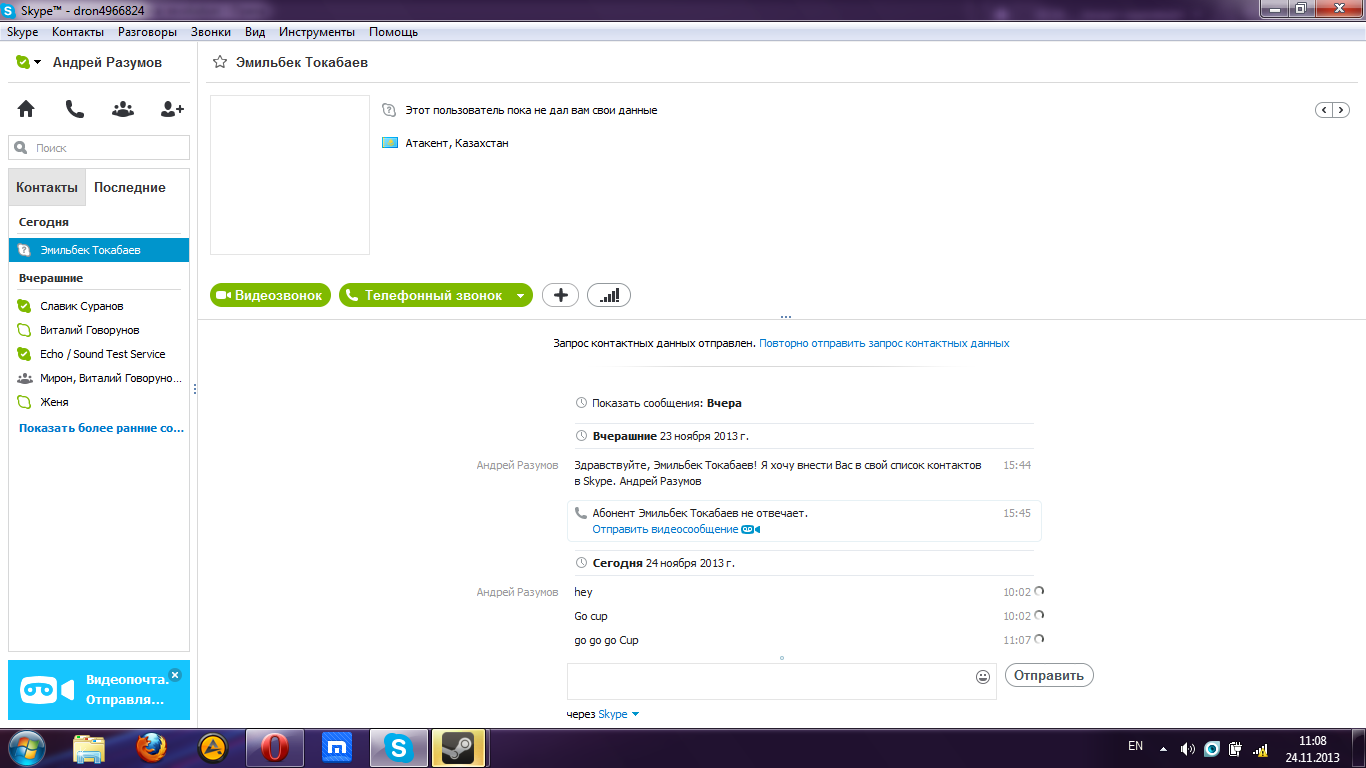Open emoticon picker smiley icon
Viewport: 1366px width, 768px height.
coord(983,677)
